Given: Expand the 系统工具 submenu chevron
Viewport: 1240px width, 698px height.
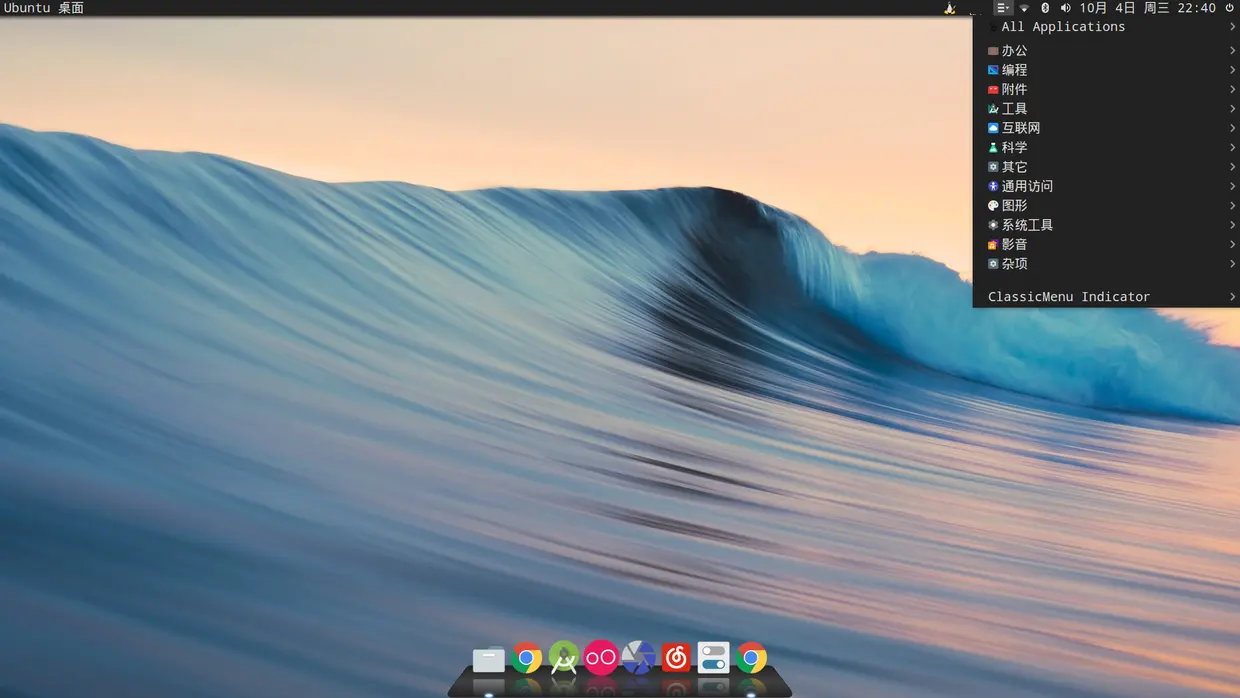Looking at the screenshot, I should coord(1233,225).
